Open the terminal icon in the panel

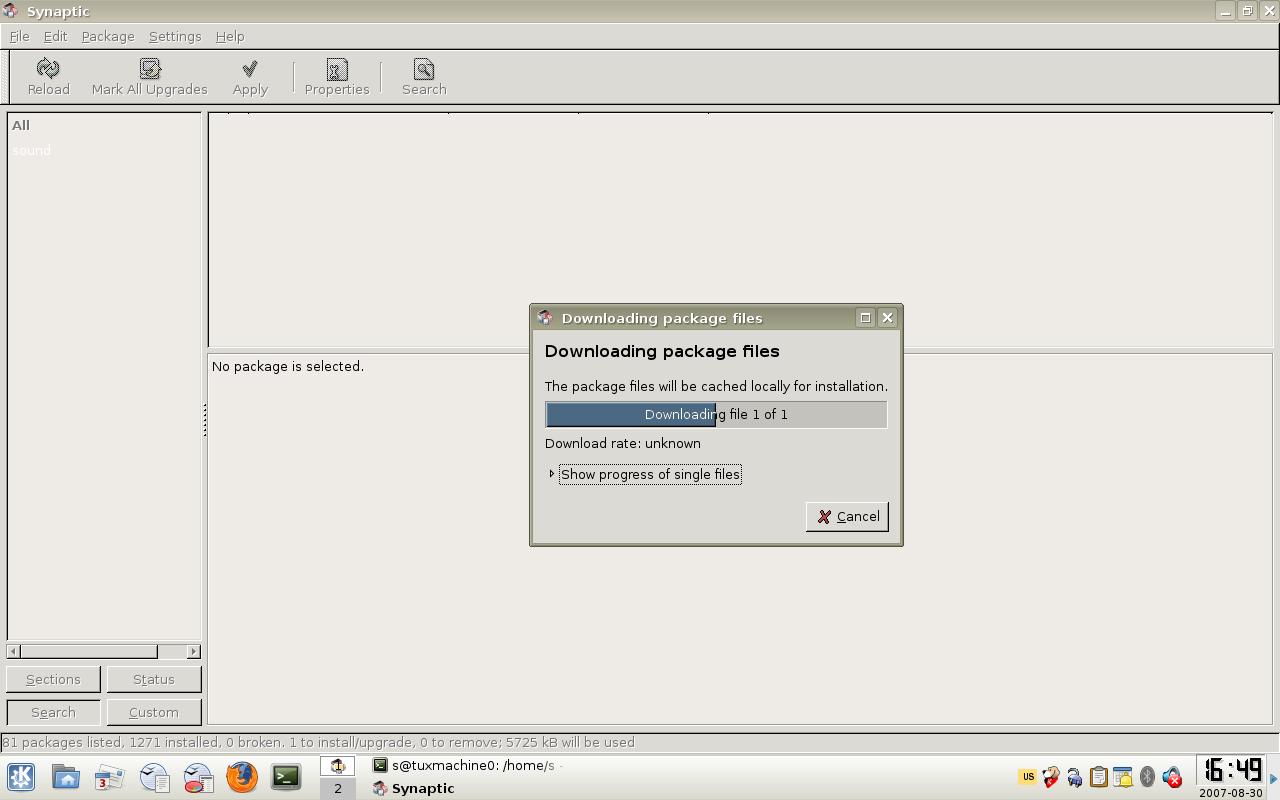[286, 777]
